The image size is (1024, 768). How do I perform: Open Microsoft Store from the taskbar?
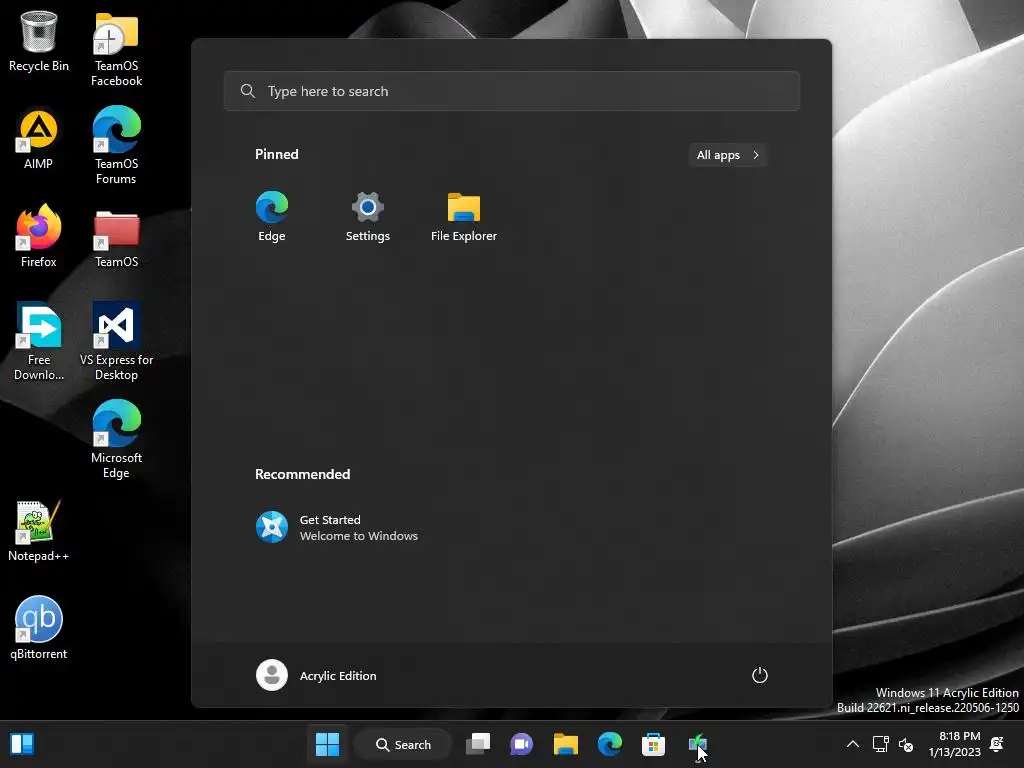click(653, 744)
